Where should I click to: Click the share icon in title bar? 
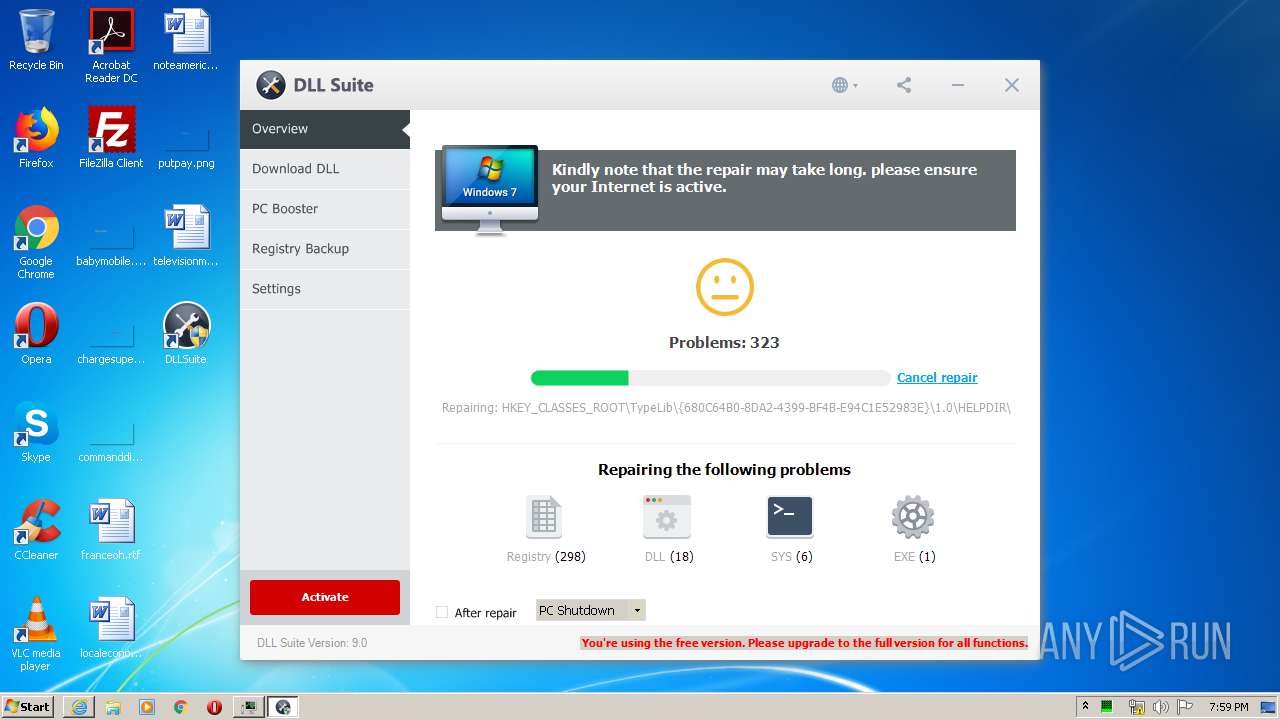904,85
